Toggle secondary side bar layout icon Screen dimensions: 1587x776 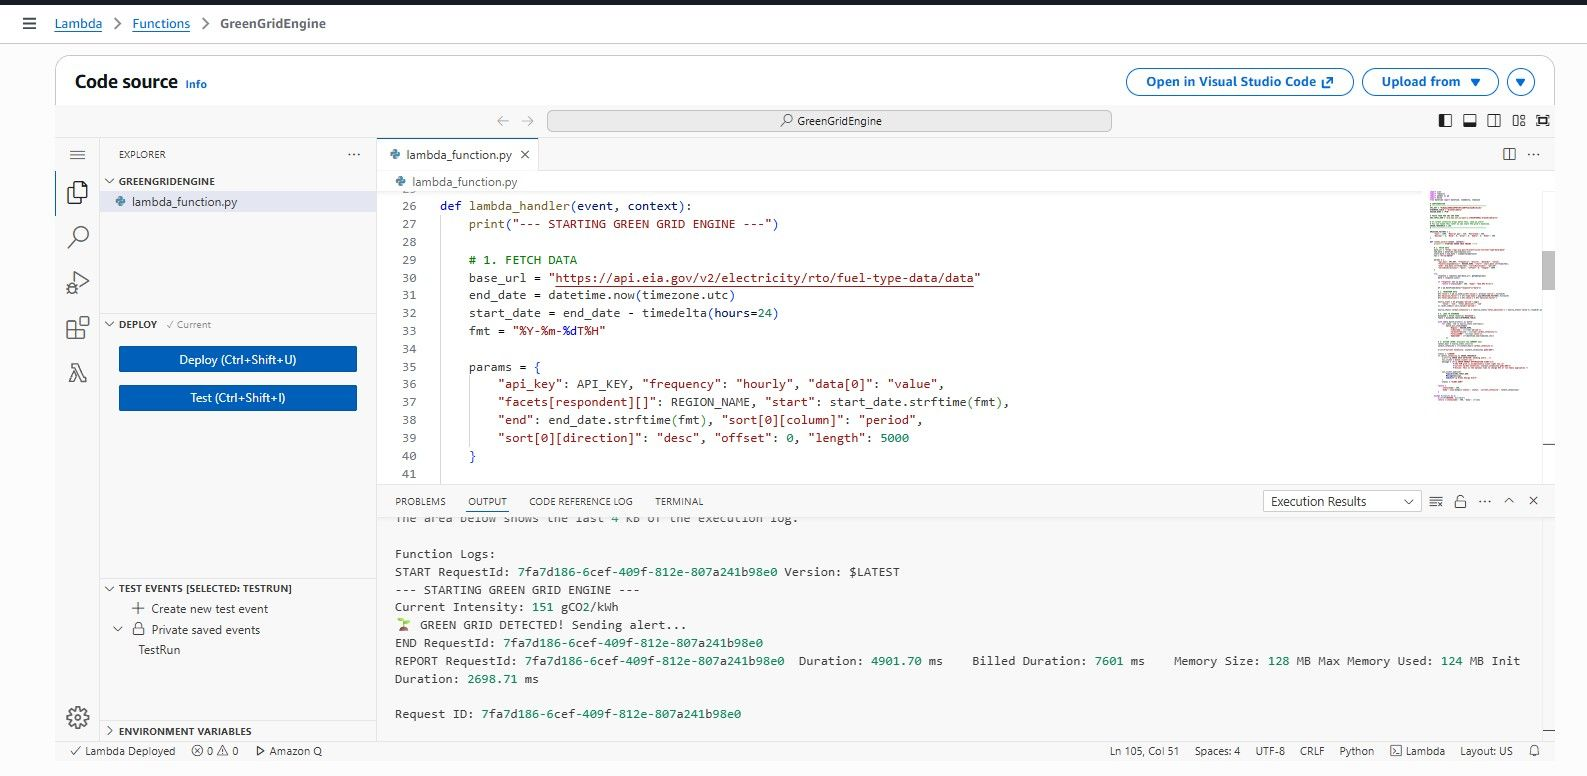[1494, 121]
